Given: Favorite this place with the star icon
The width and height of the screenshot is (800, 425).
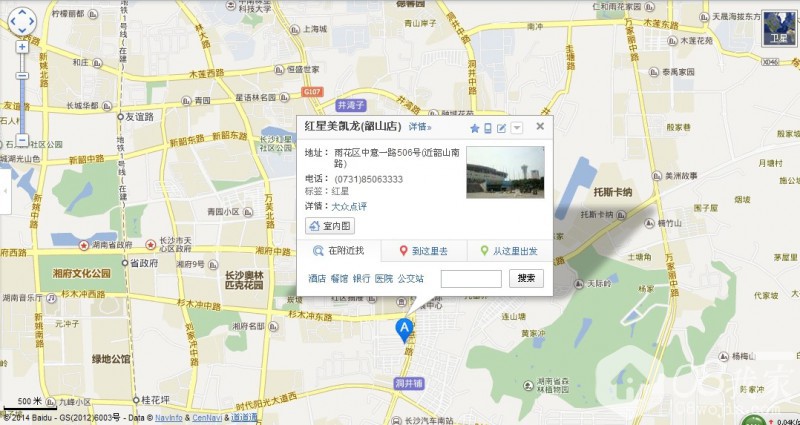Looking at the screenshot, I should [x=474, y=129].
